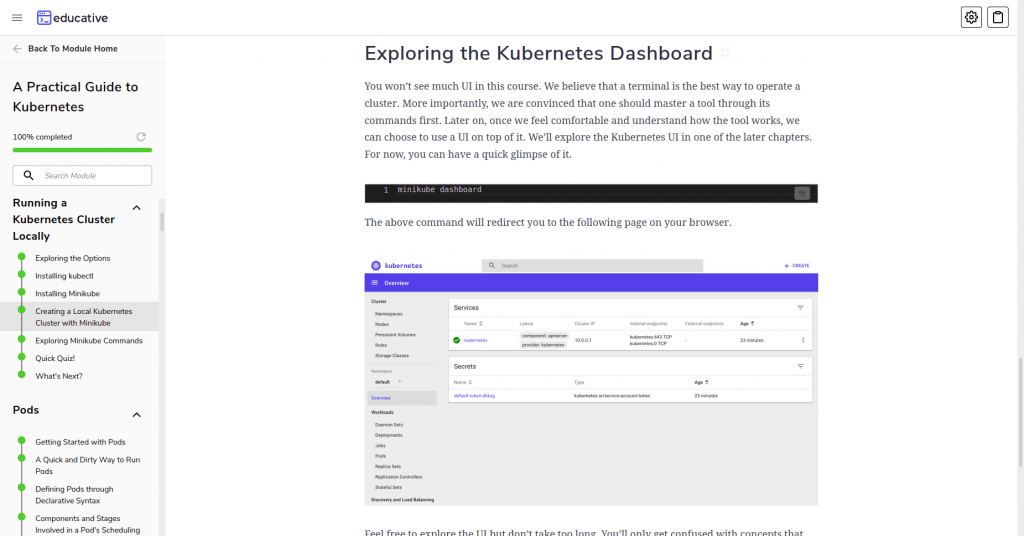Click A Practical Guide to Kubernetes title
This screenshot has height=536, width=1024.
[75, 97]
